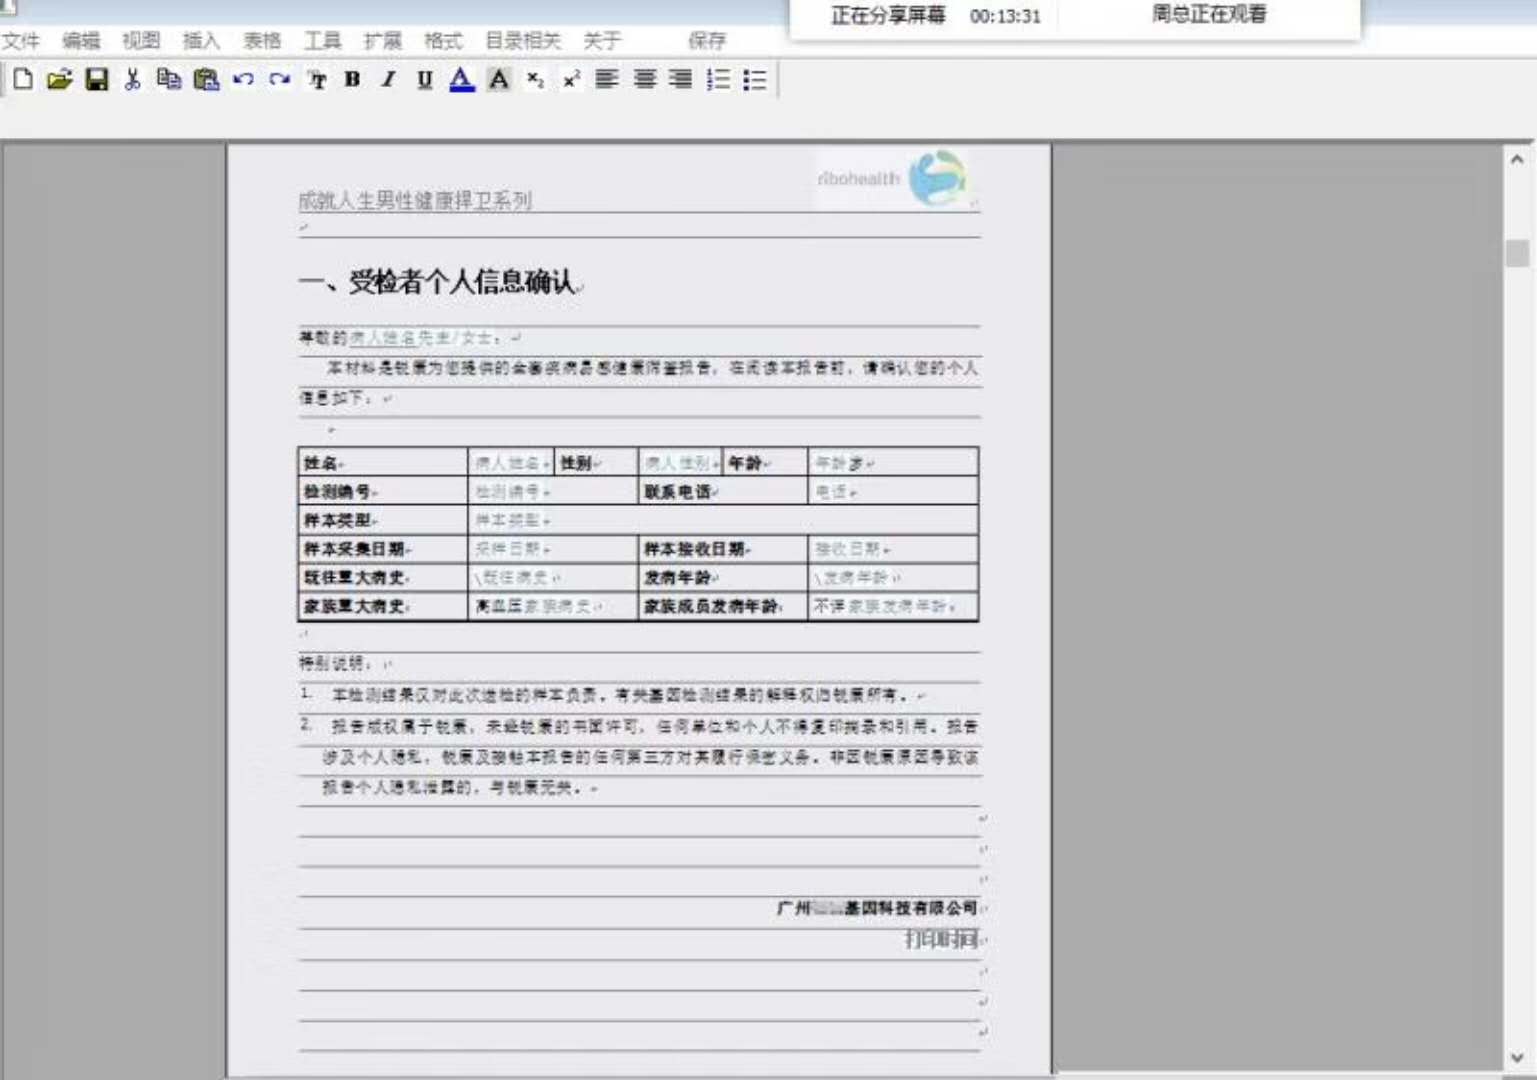Redo the last undone action
Viewport: 1537px width, 1080px height.
point(280,80)
